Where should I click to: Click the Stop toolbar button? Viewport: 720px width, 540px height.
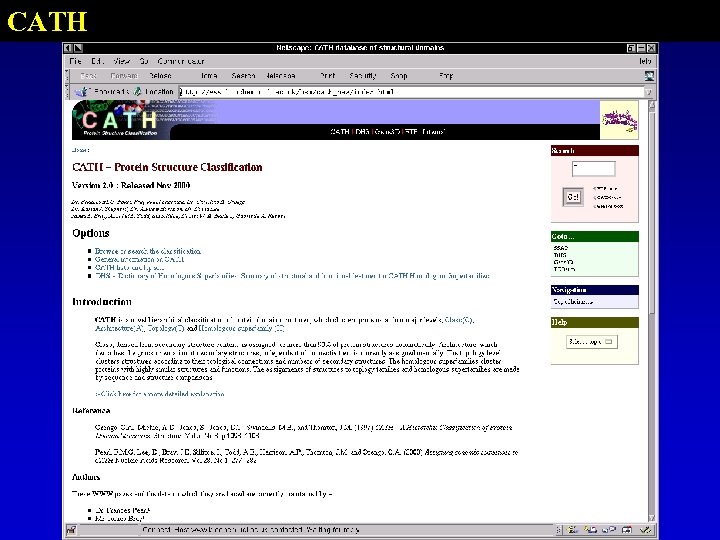[446, 76]
